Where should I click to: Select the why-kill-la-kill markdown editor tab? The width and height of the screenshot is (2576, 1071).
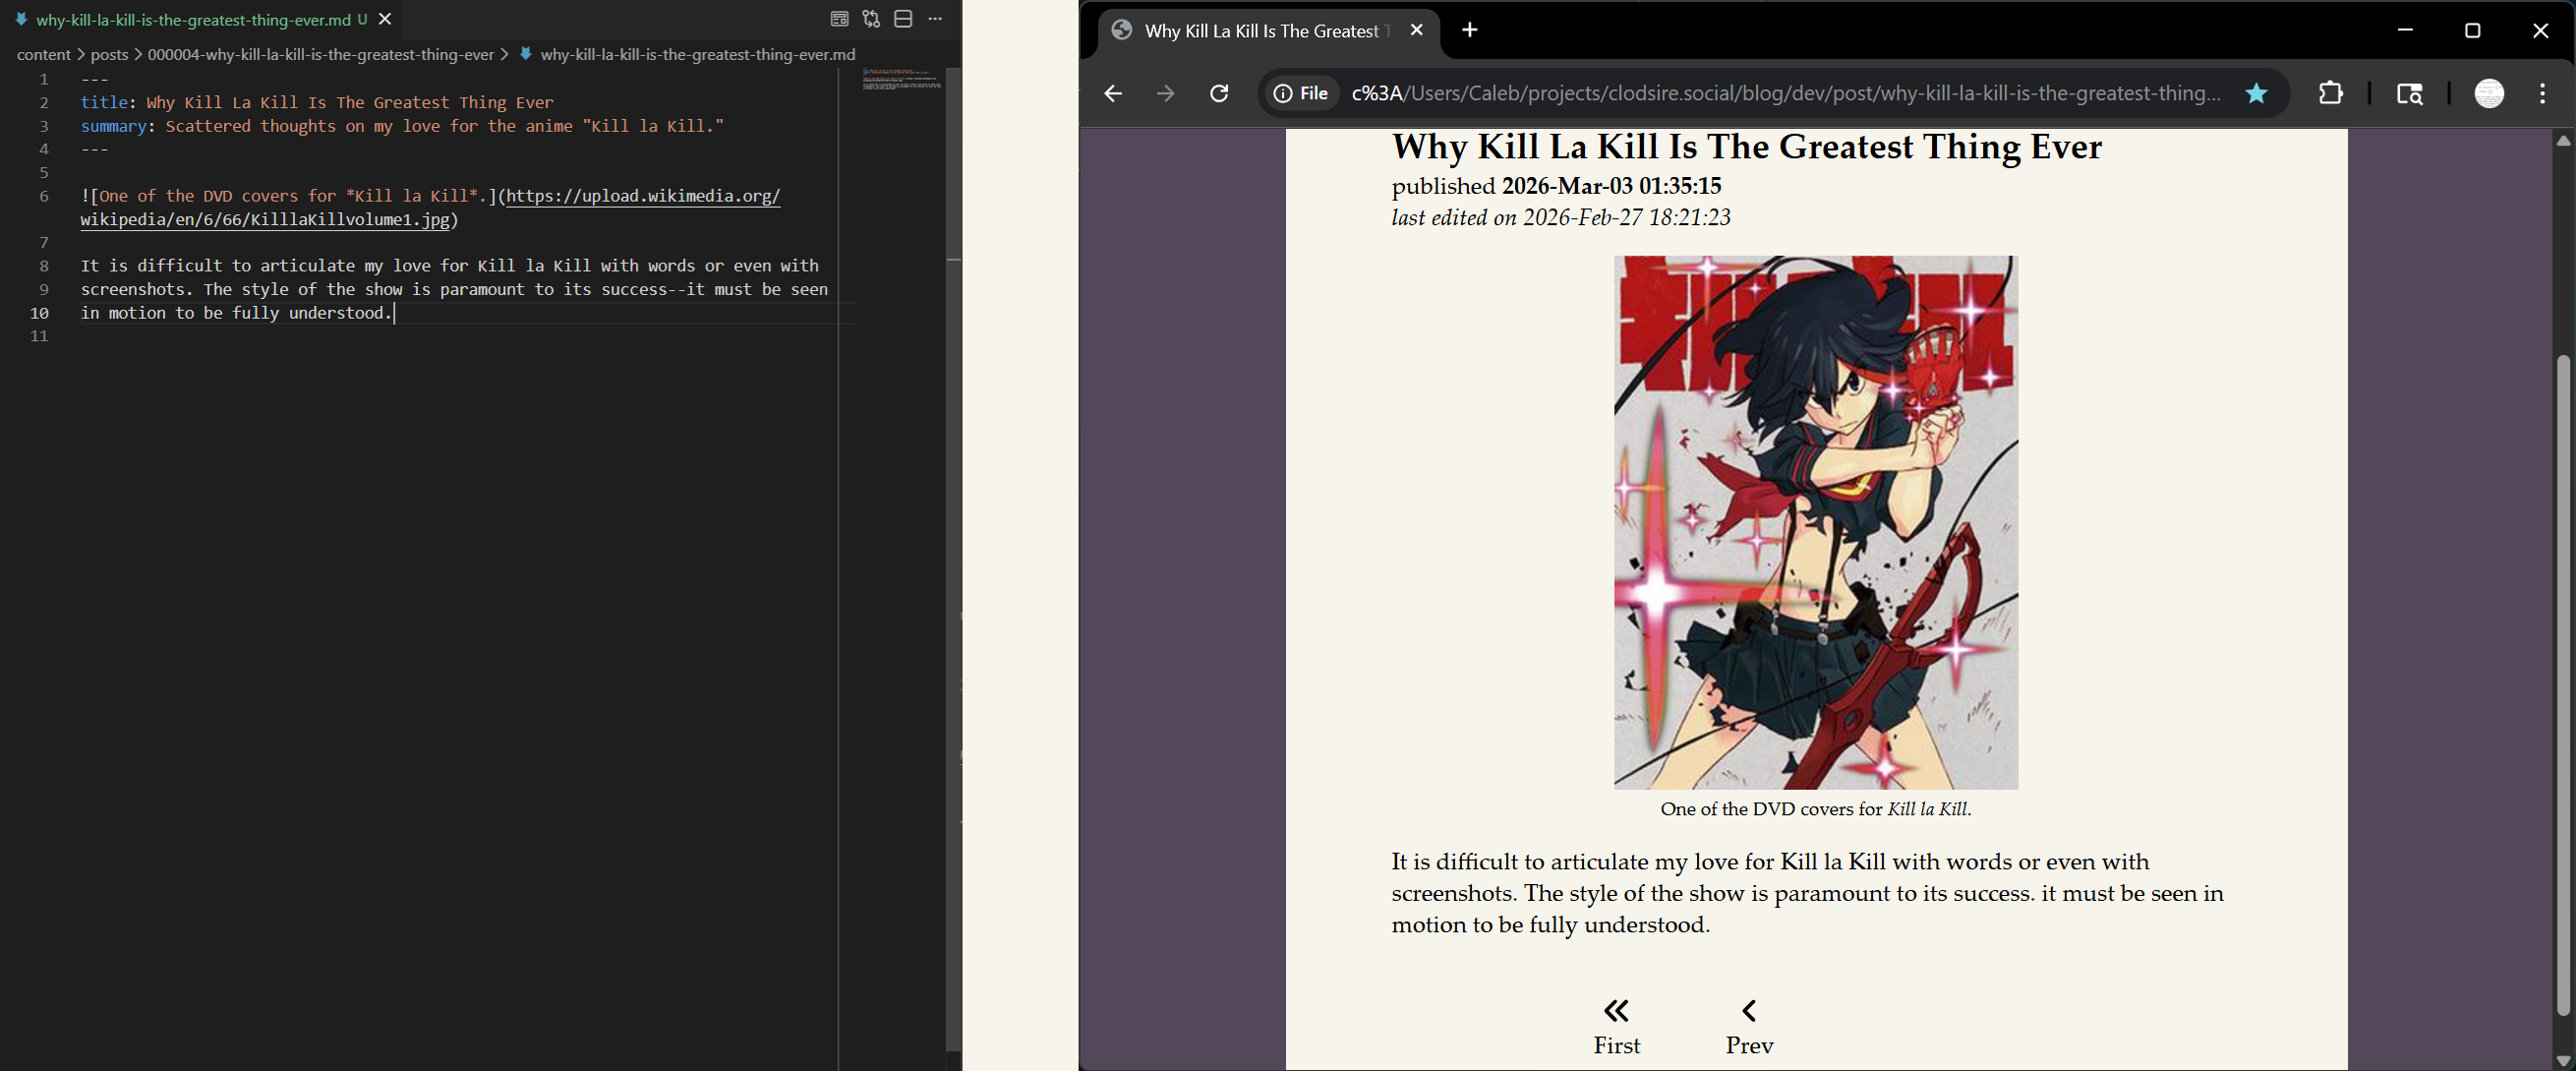[x=190, y=19]
